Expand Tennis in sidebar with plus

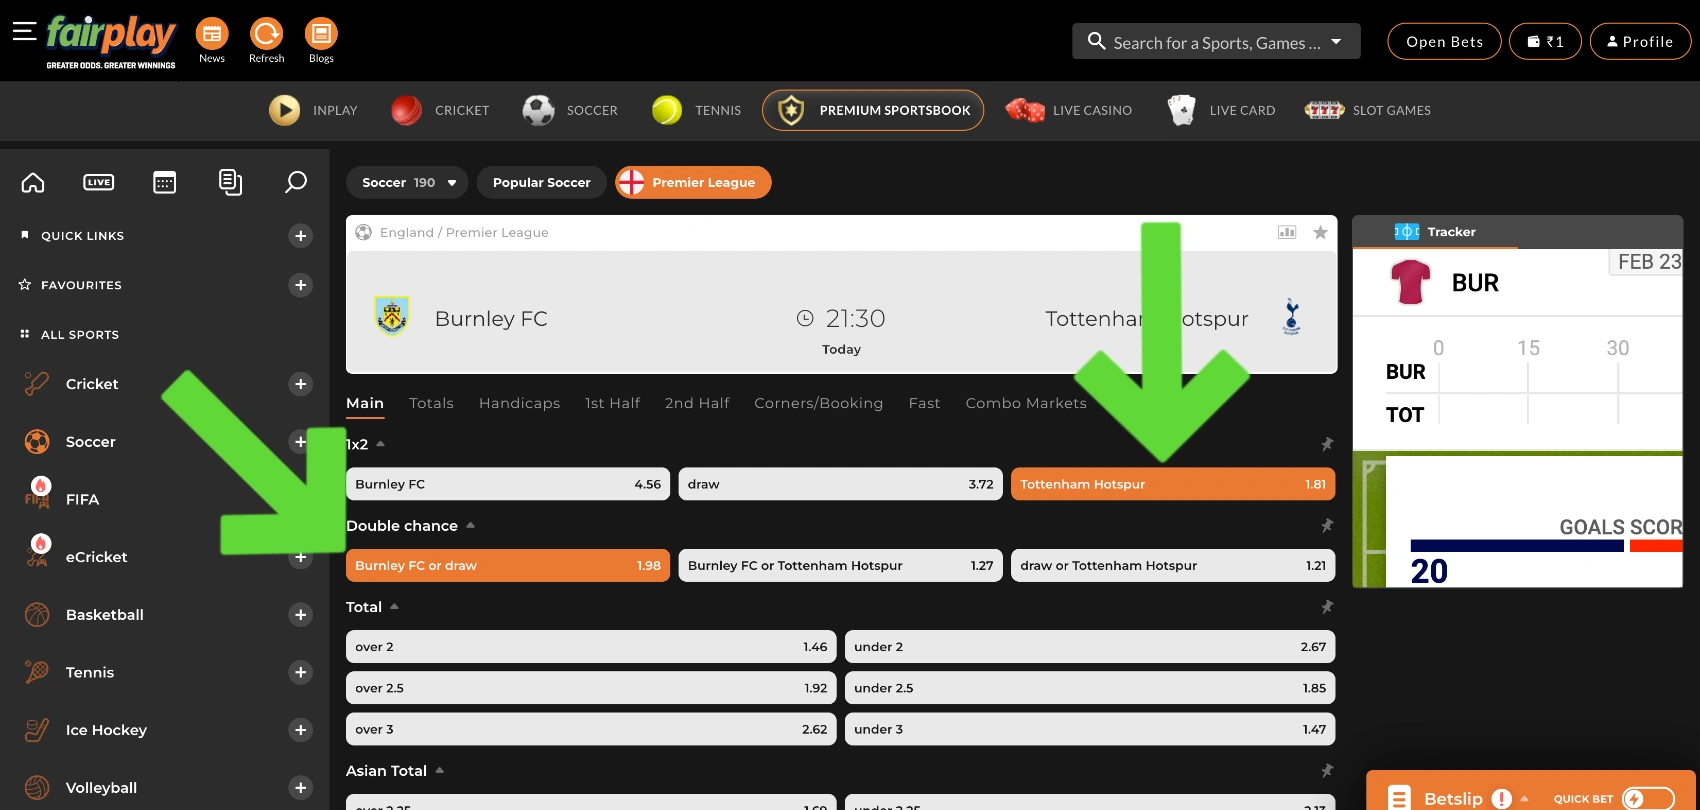[x=300, y=672]
